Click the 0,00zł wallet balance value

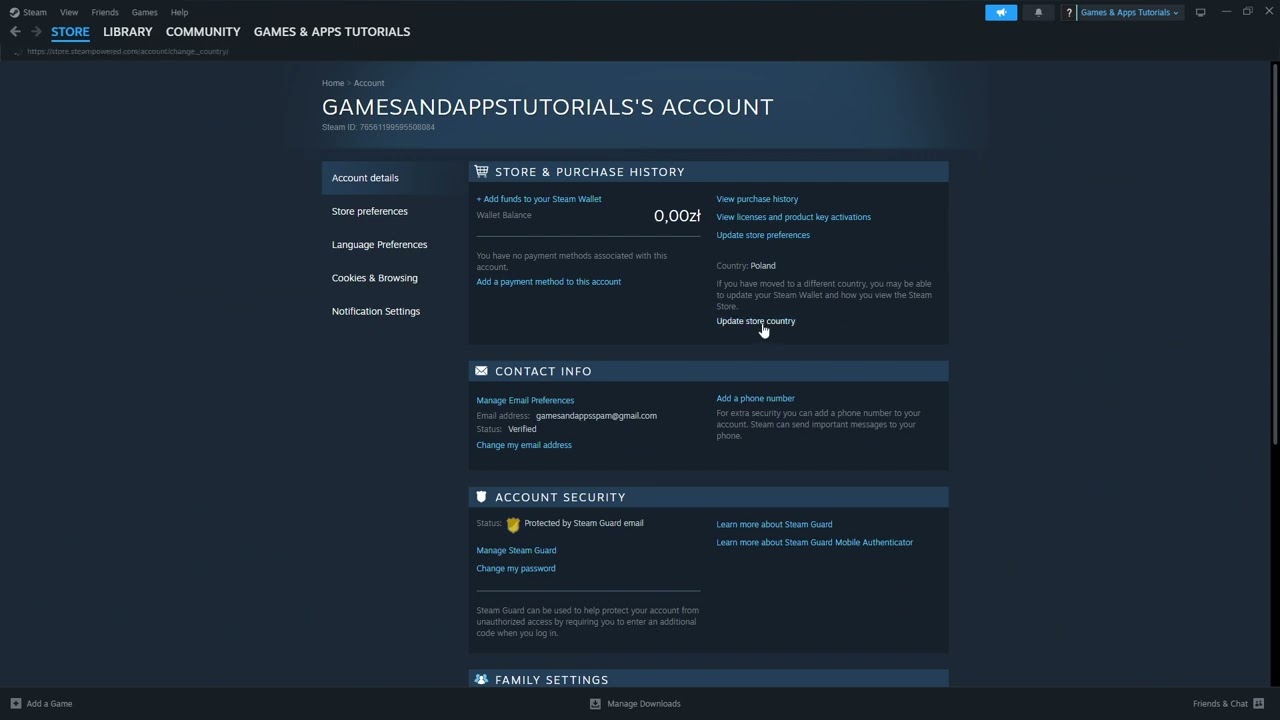click(x=677, y=216)
